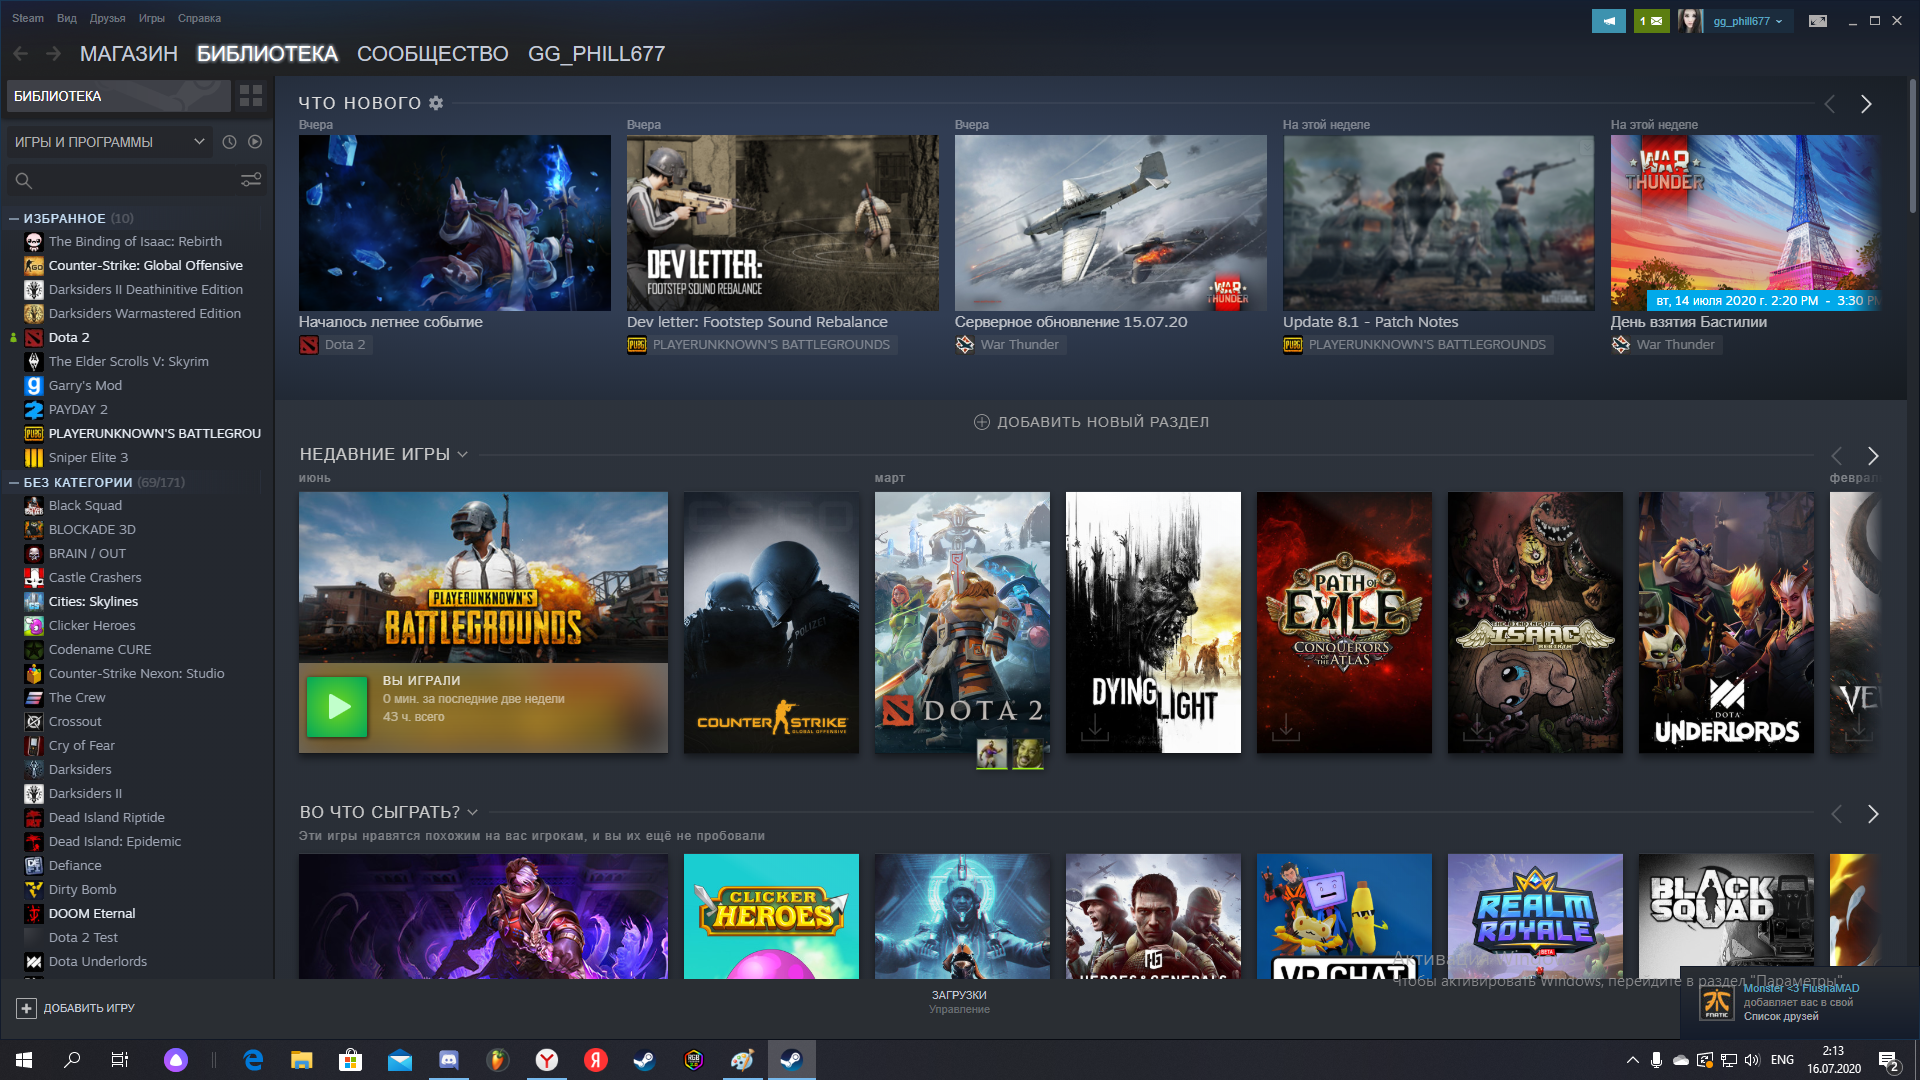The width and height of the screenshot is (1920, 1080).
Task: Select The Binding of Isaac: Rebirth entry
Action: click(135, 242)
